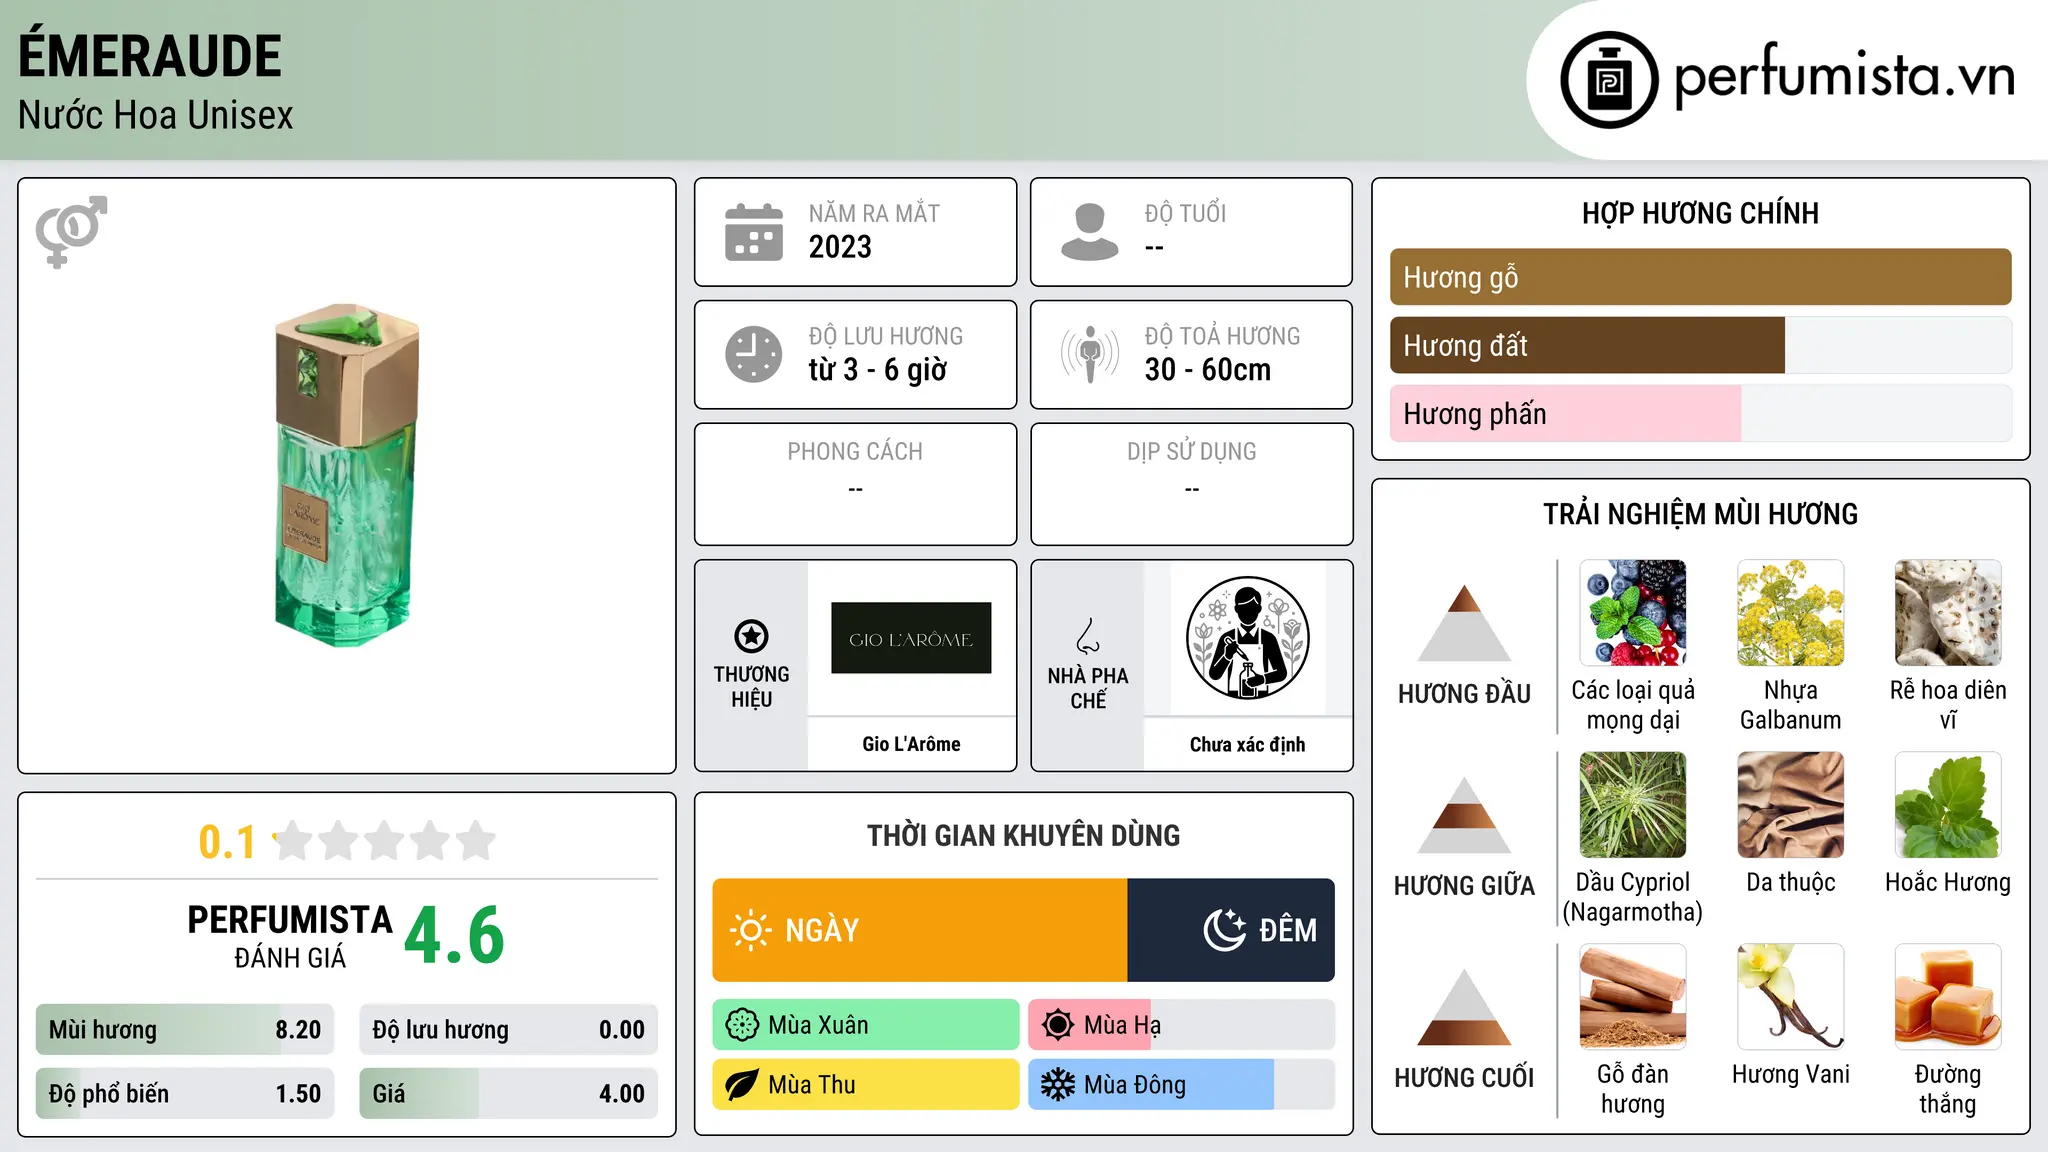Select the vanilla note image
Viewport: 2048px width, 1152px height.
[x=1790, y=997]
